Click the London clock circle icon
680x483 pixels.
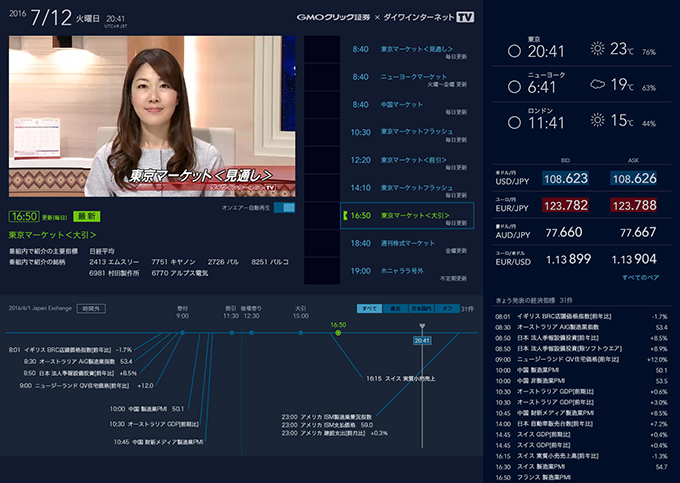pos(514,122)
